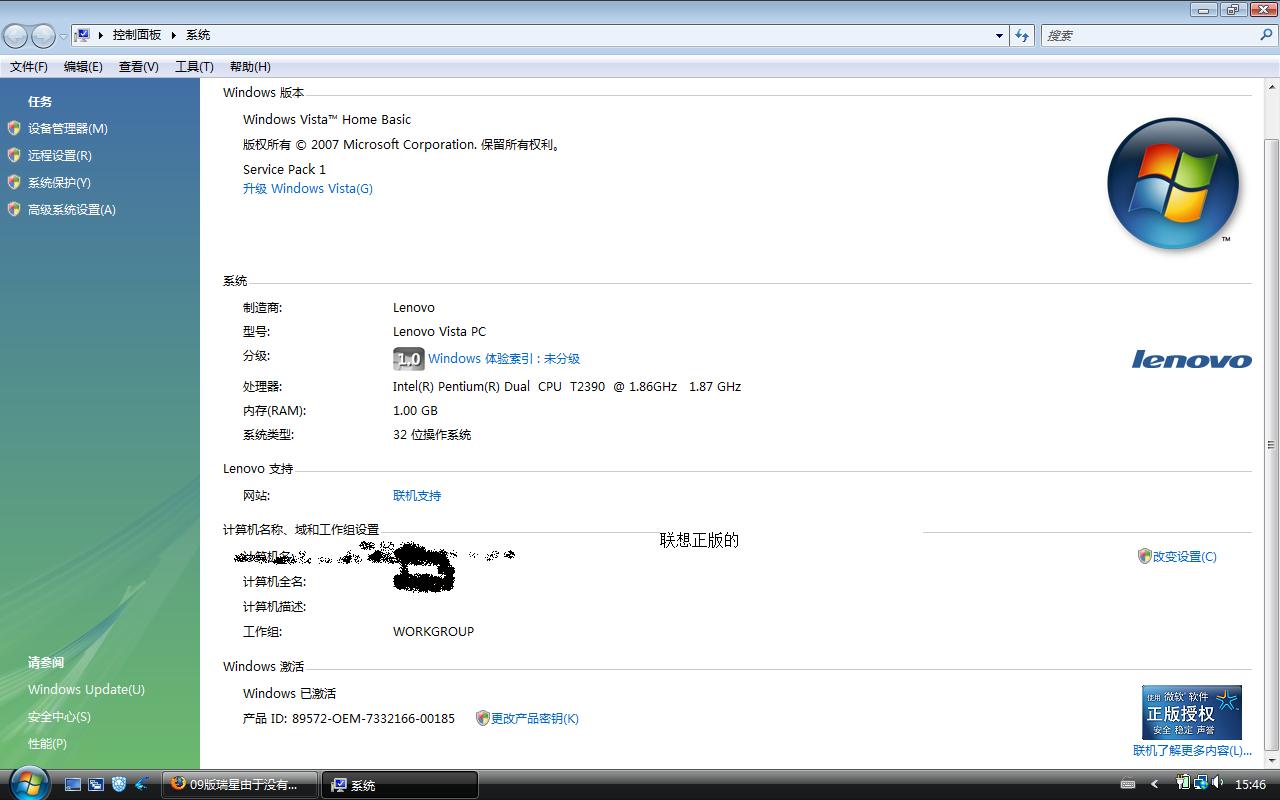Select 系统 in the address breadcrumb
1280x800 pixels.
[x=198, y=35]
